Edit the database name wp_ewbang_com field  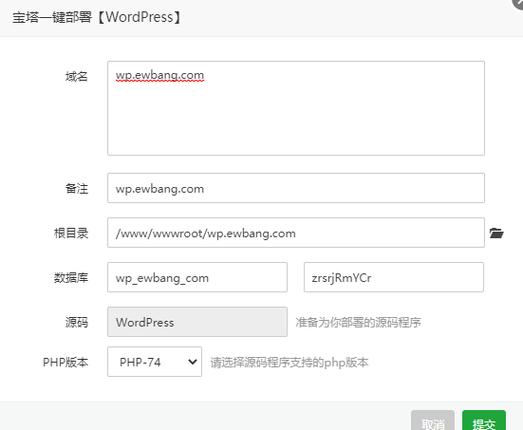(x=197, y=277)
